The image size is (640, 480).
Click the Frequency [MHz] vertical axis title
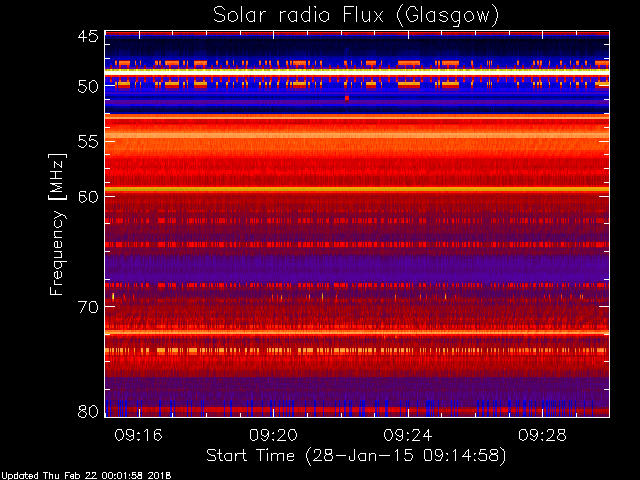pos(57,224)
